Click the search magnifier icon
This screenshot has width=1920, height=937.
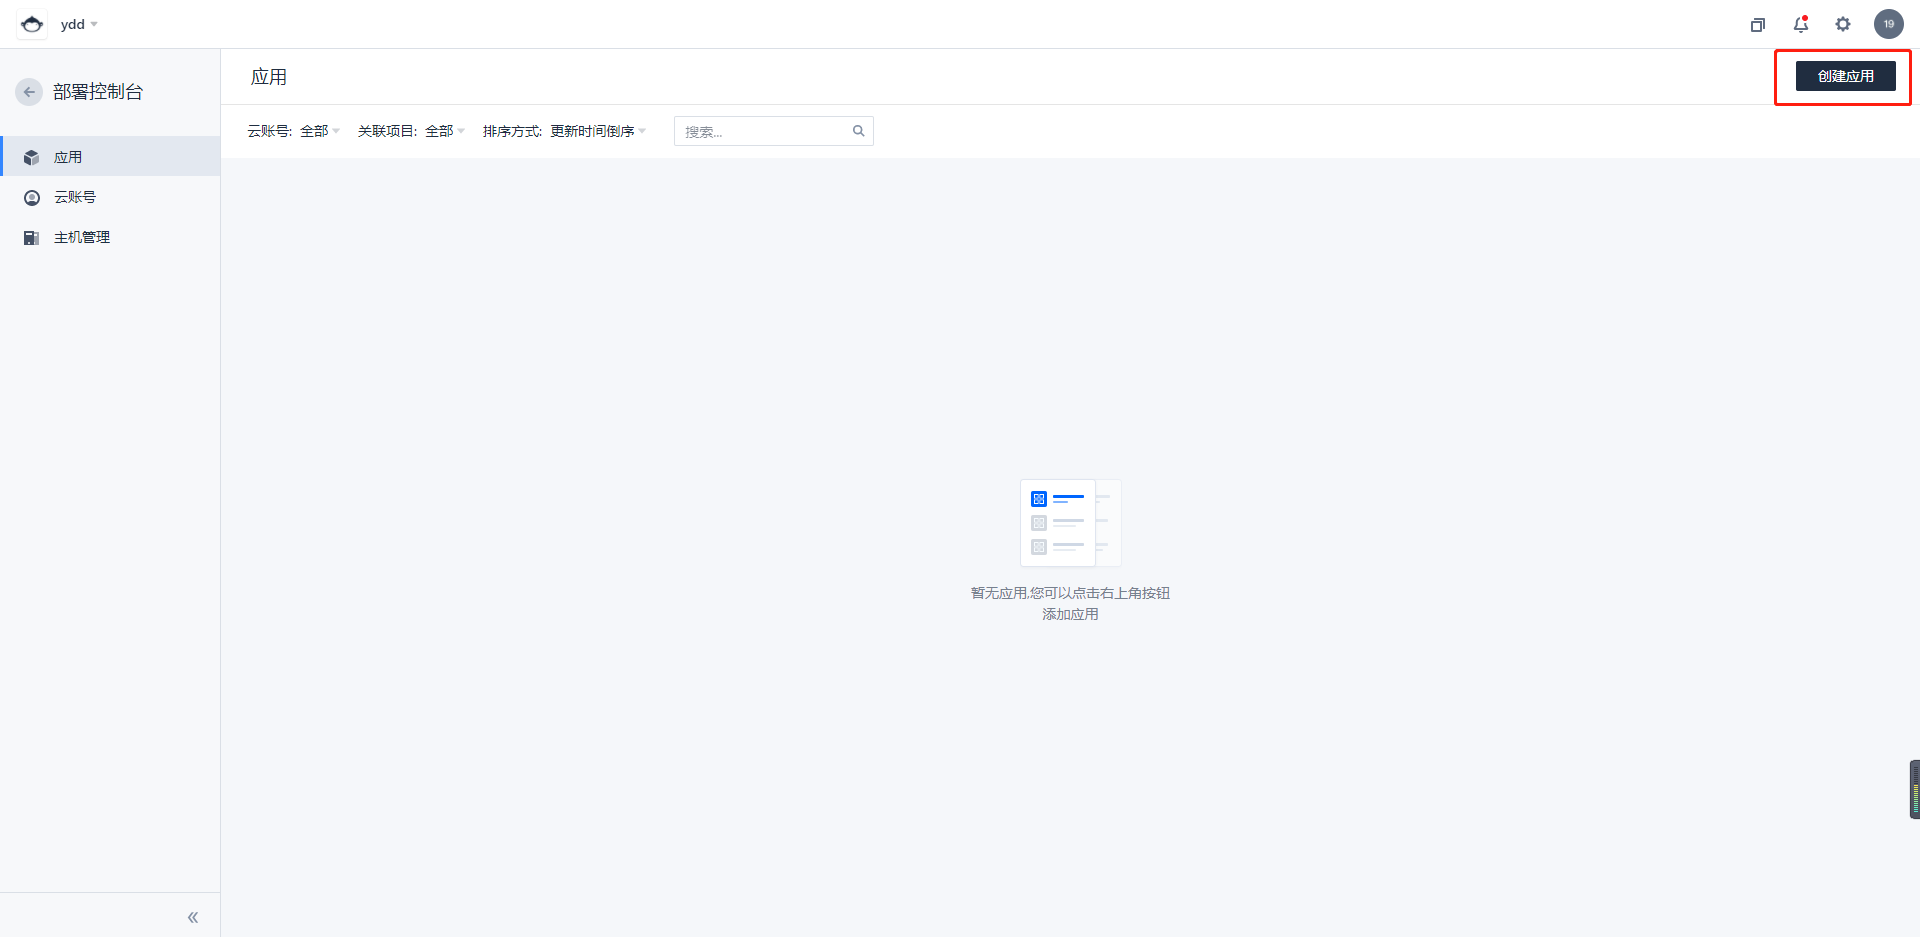(x=858, y=131)
